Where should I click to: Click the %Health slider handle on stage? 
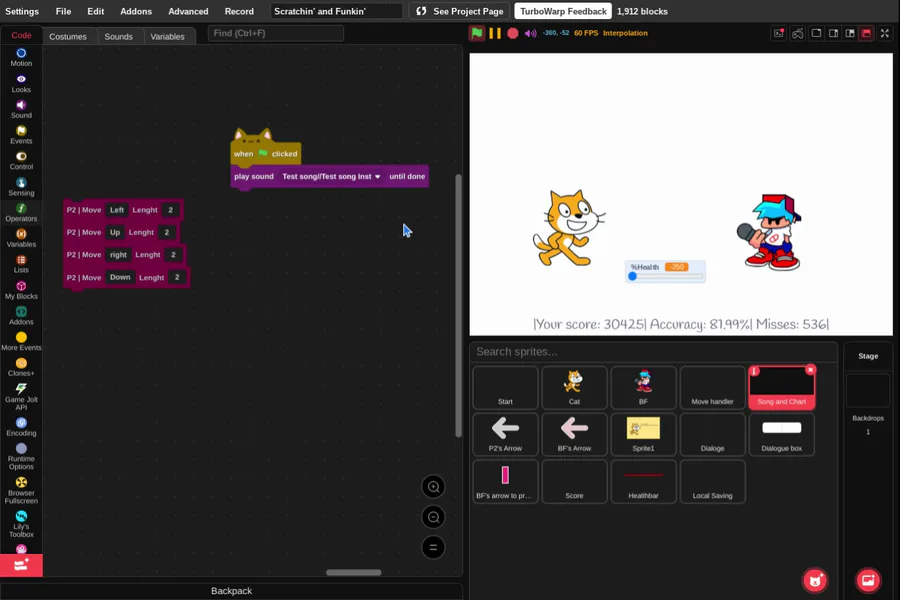point(633,276)
